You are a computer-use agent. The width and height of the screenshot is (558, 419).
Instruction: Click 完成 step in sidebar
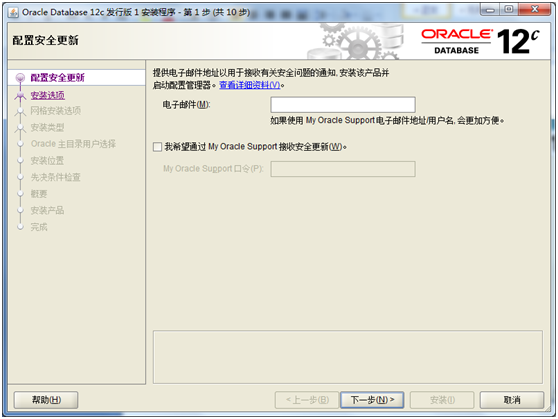(39, 227)
